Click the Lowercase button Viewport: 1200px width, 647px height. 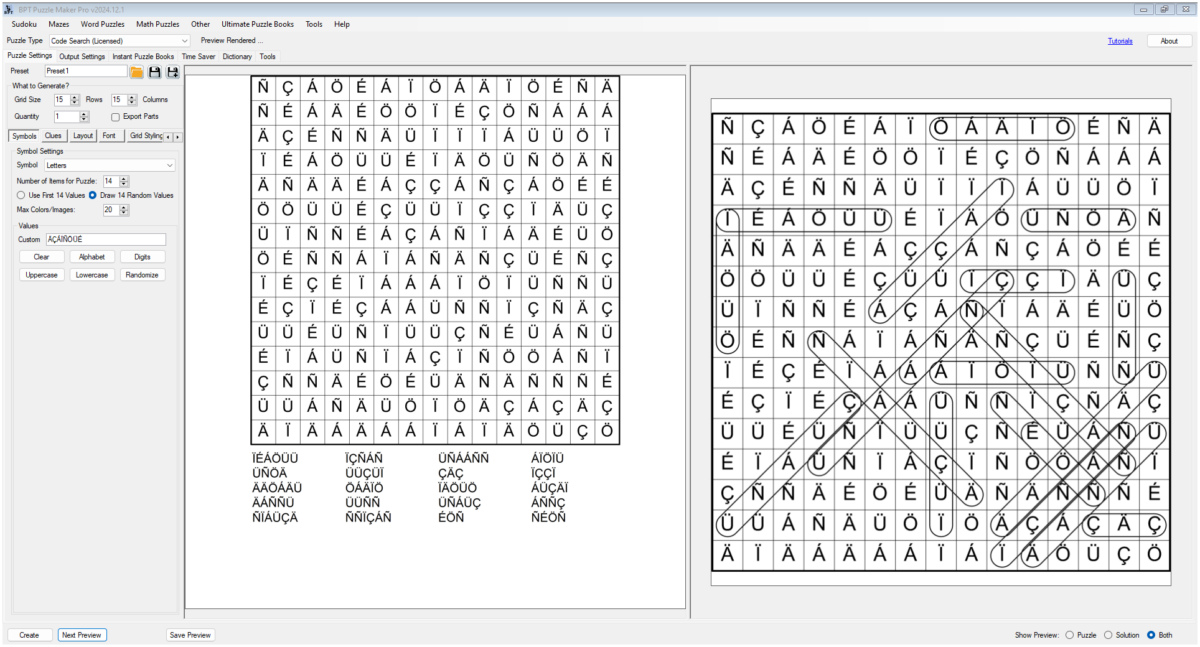click(x=92, y=274)
